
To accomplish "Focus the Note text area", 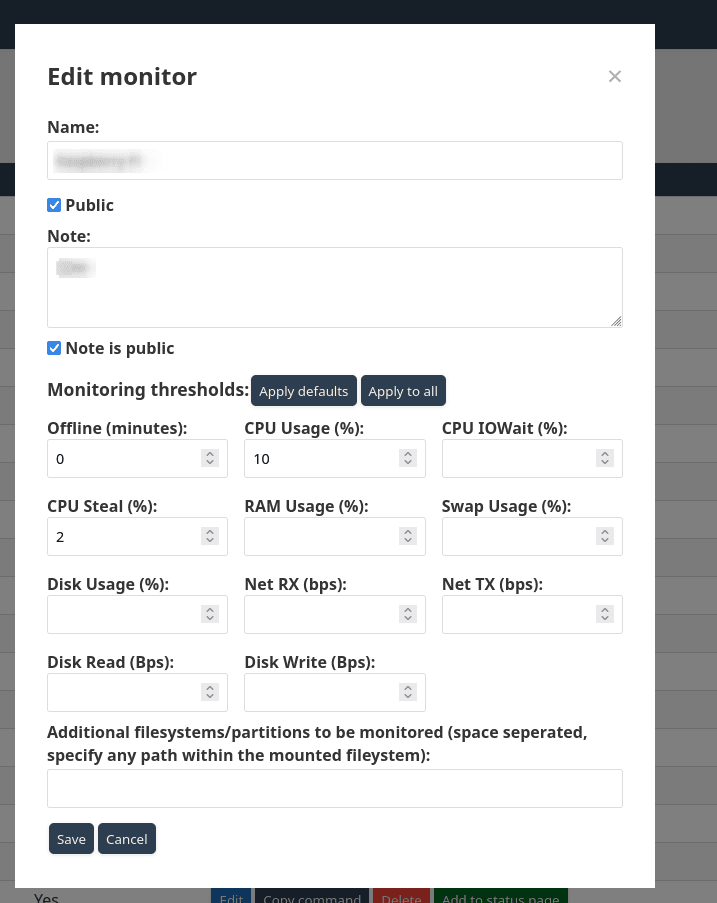I will tap(334, 287).
